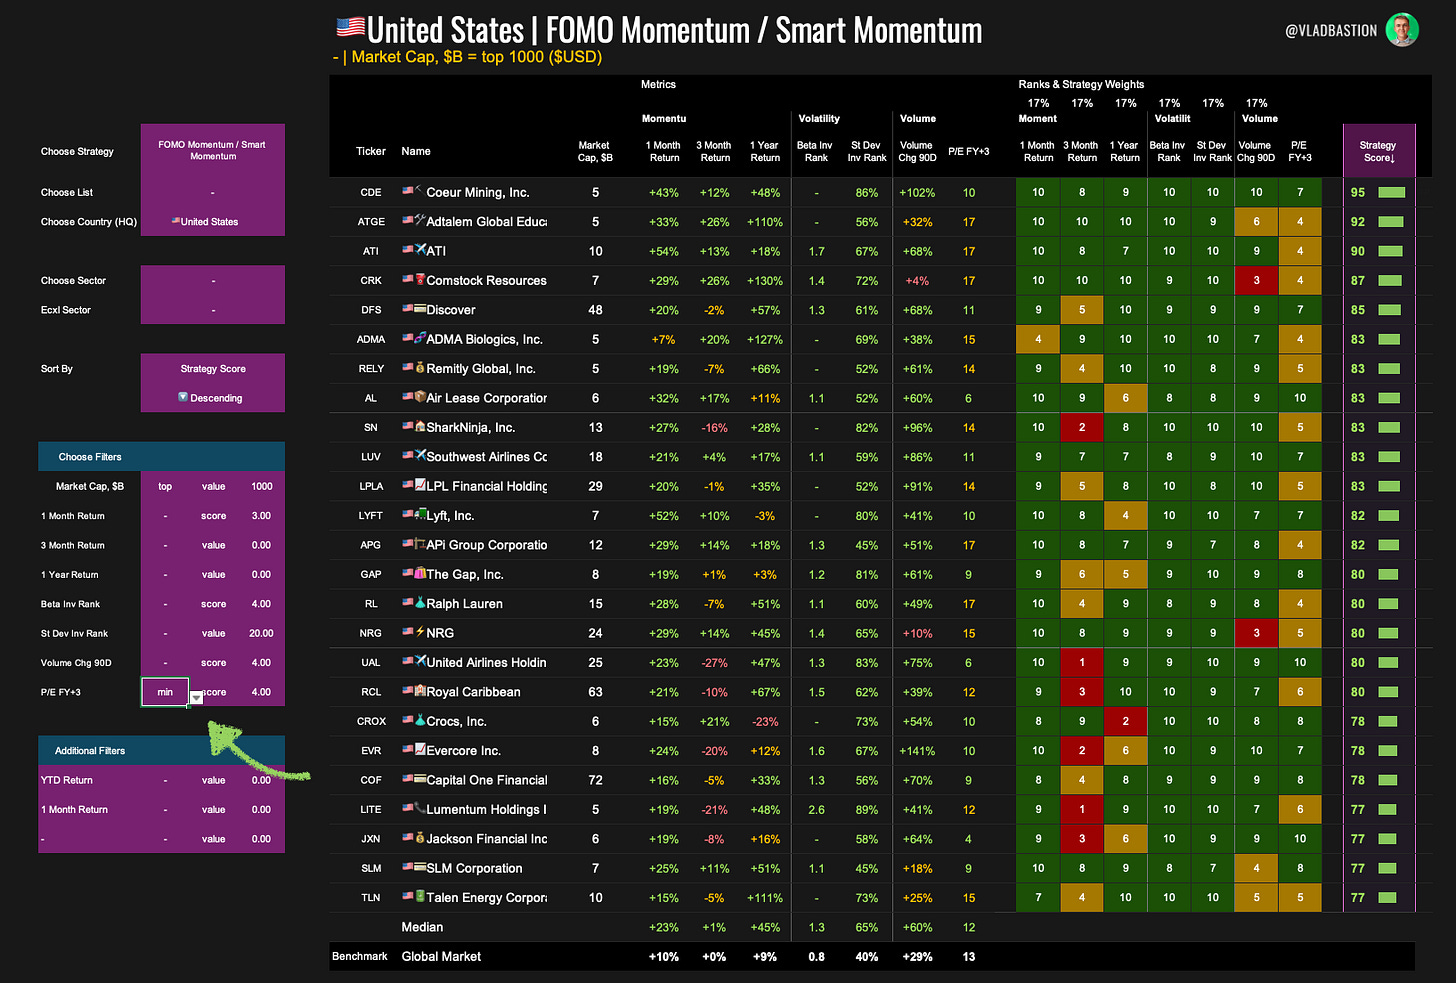Click the 'Benchmark' label in the bottom row
Viewport: 1456px width, 983px height.
pyautogui.click(x=360, y=957)
